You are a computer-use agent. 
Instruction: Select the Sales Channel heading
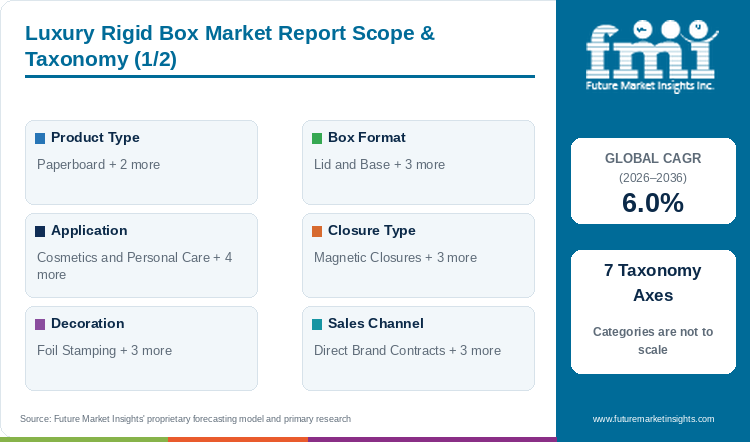pos(376,323)
